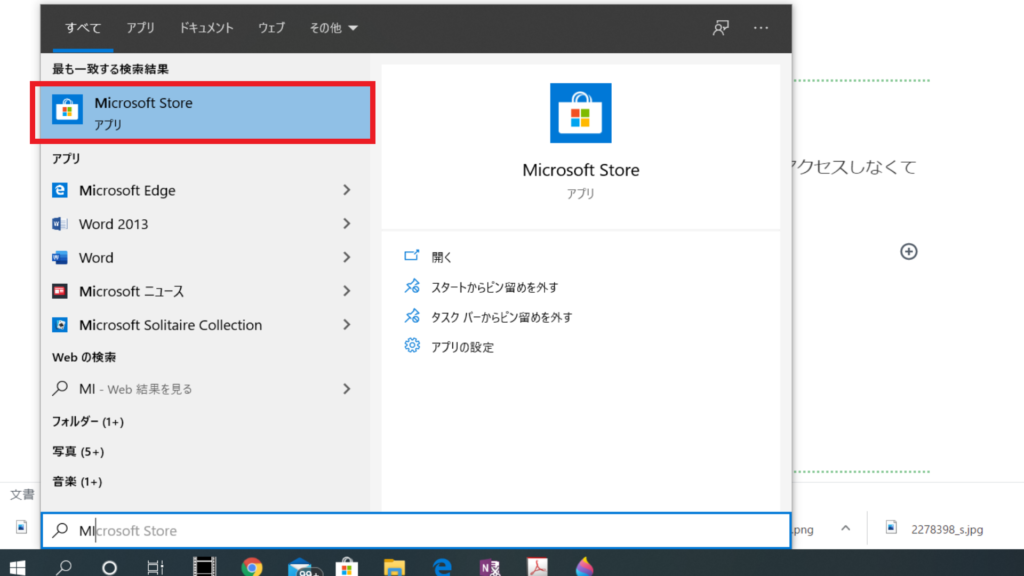
Task: Click the film strip app icon on taskbar
Action: click(204, 567)
